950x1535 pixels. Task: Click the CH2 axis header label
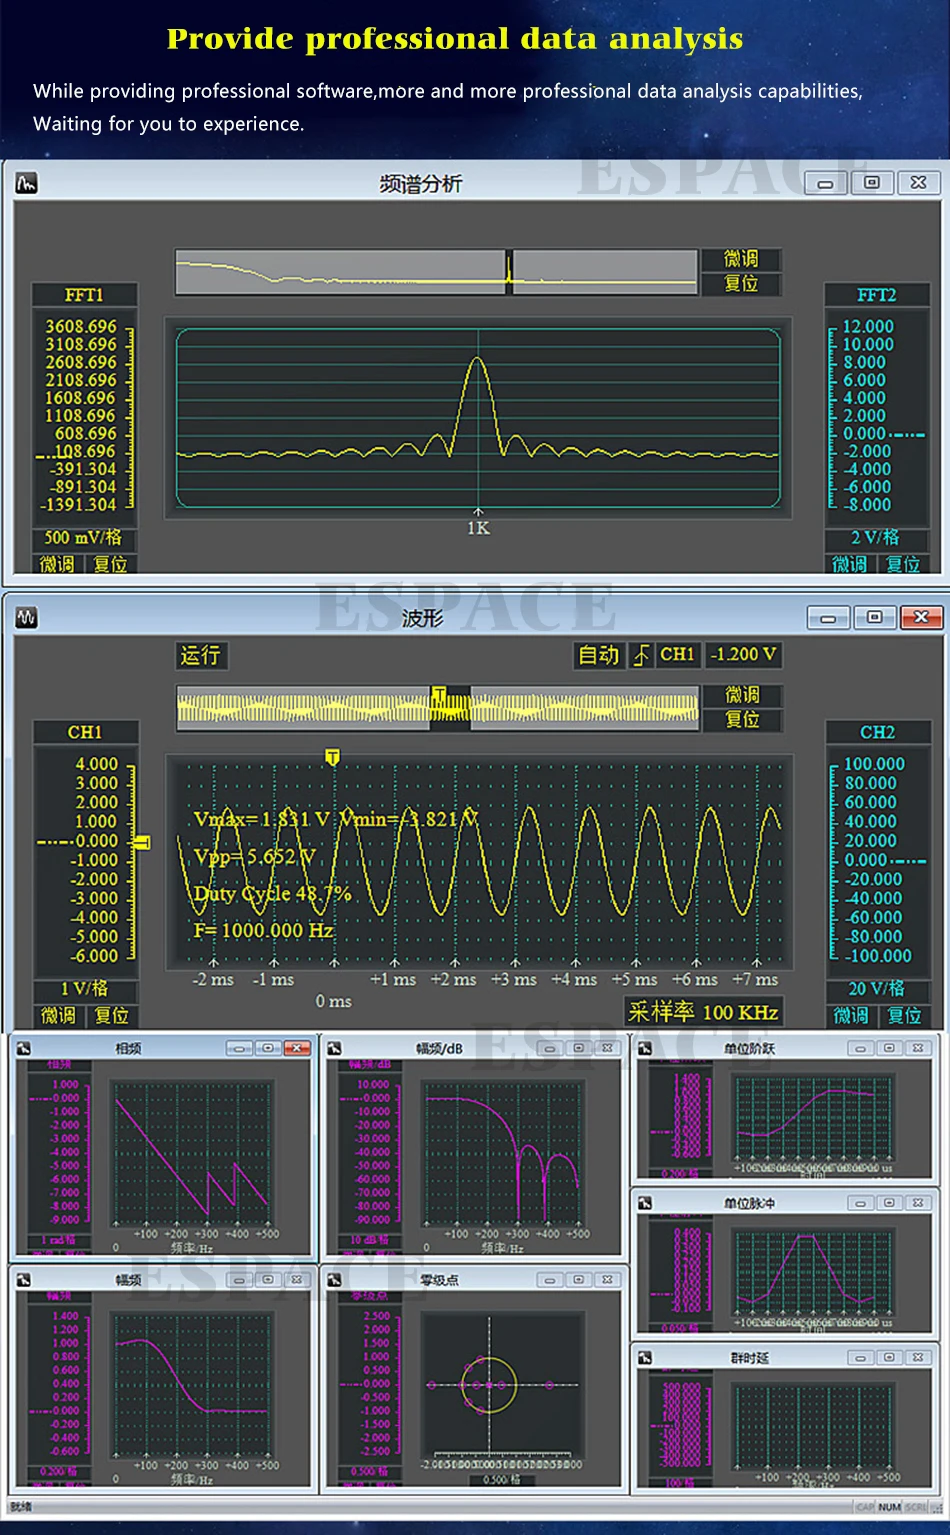click(877, 733)
